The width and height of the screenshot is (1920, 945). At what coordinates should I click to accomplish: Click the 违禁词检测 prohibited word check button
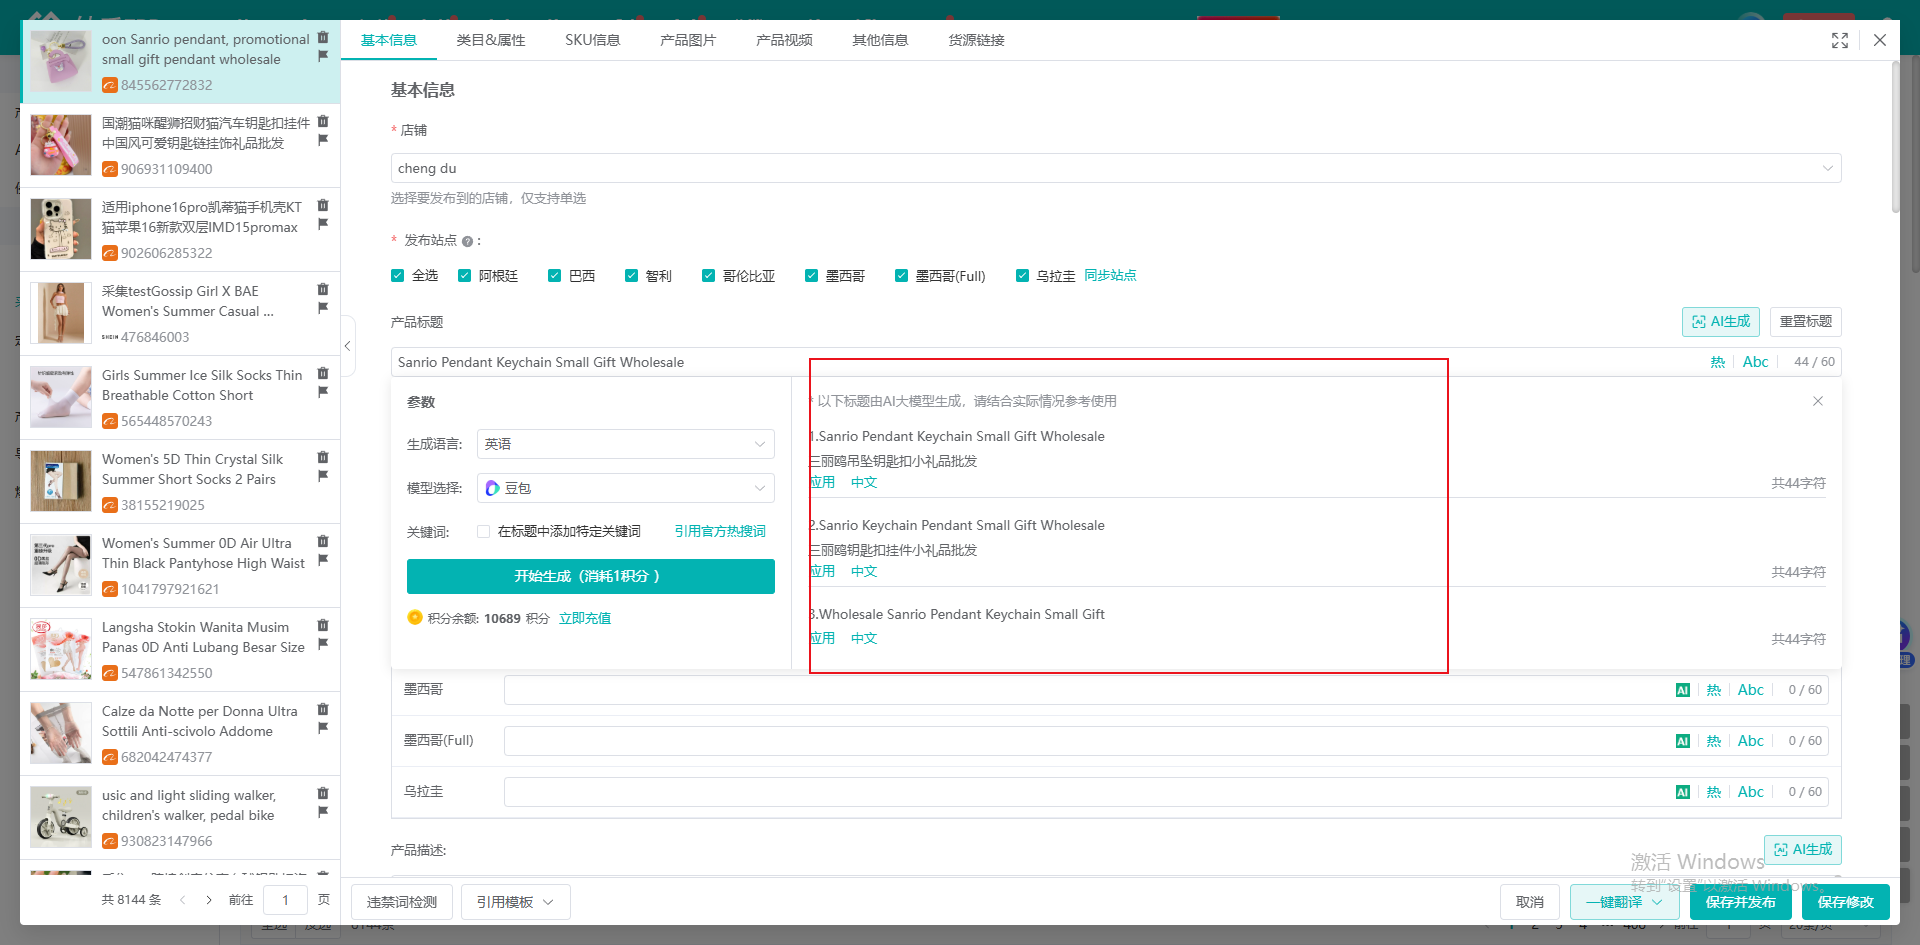coord(402,902)
